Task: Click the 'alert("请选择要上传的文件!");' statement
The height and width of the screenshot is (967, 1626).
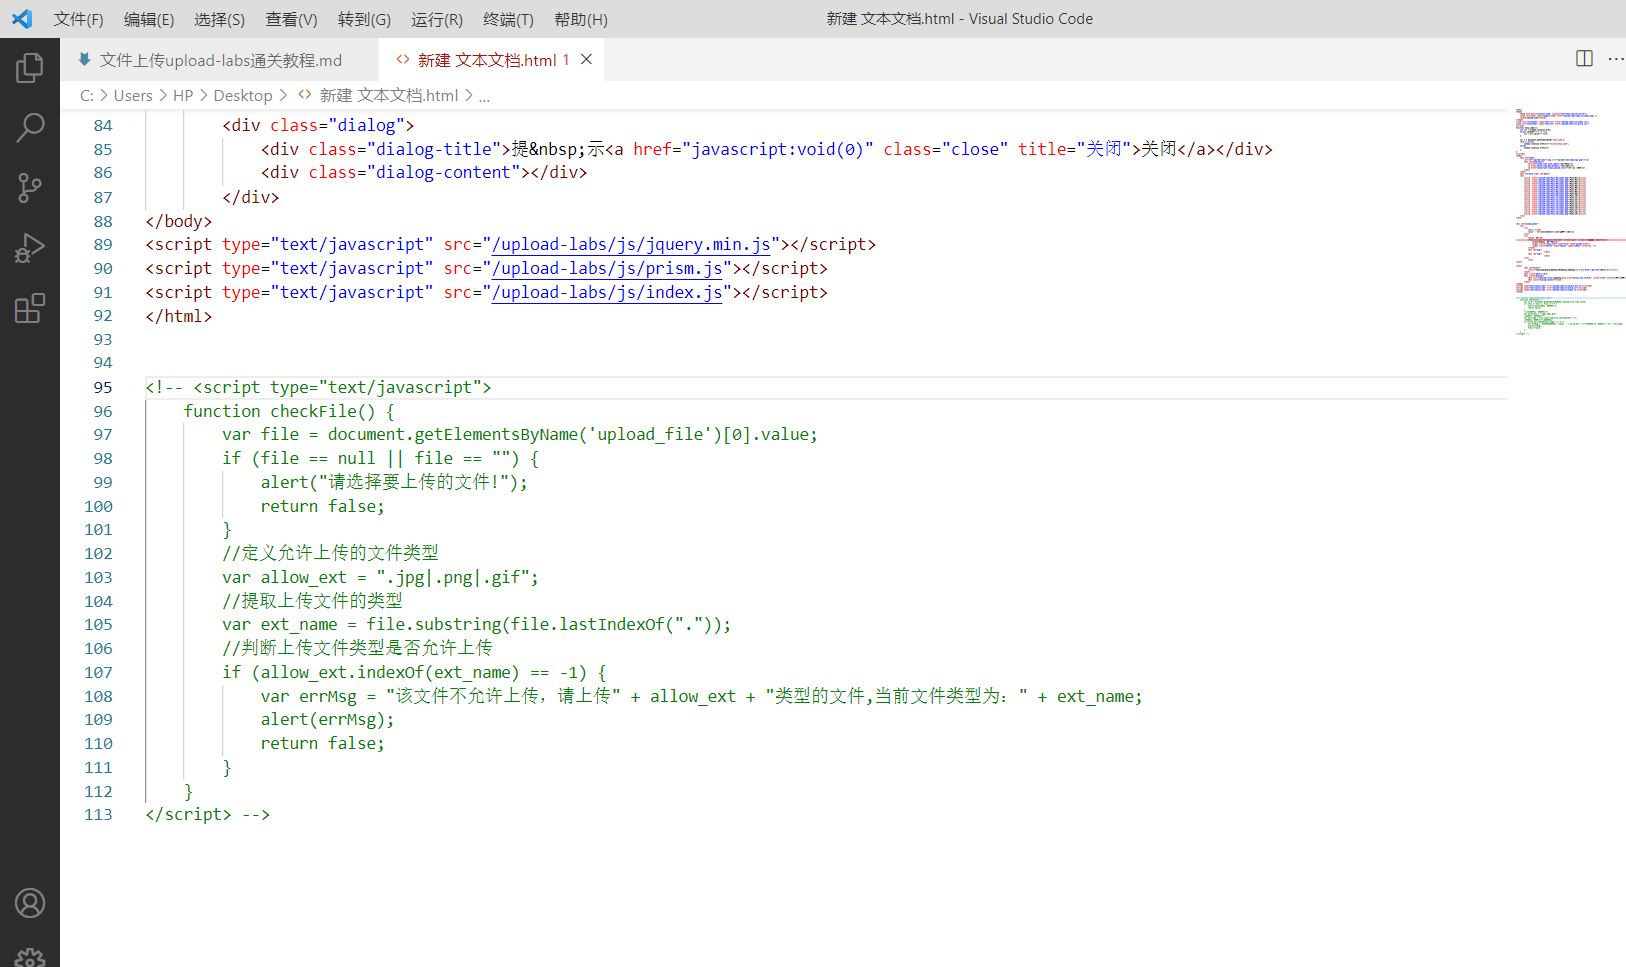Action: click(394, 482)
